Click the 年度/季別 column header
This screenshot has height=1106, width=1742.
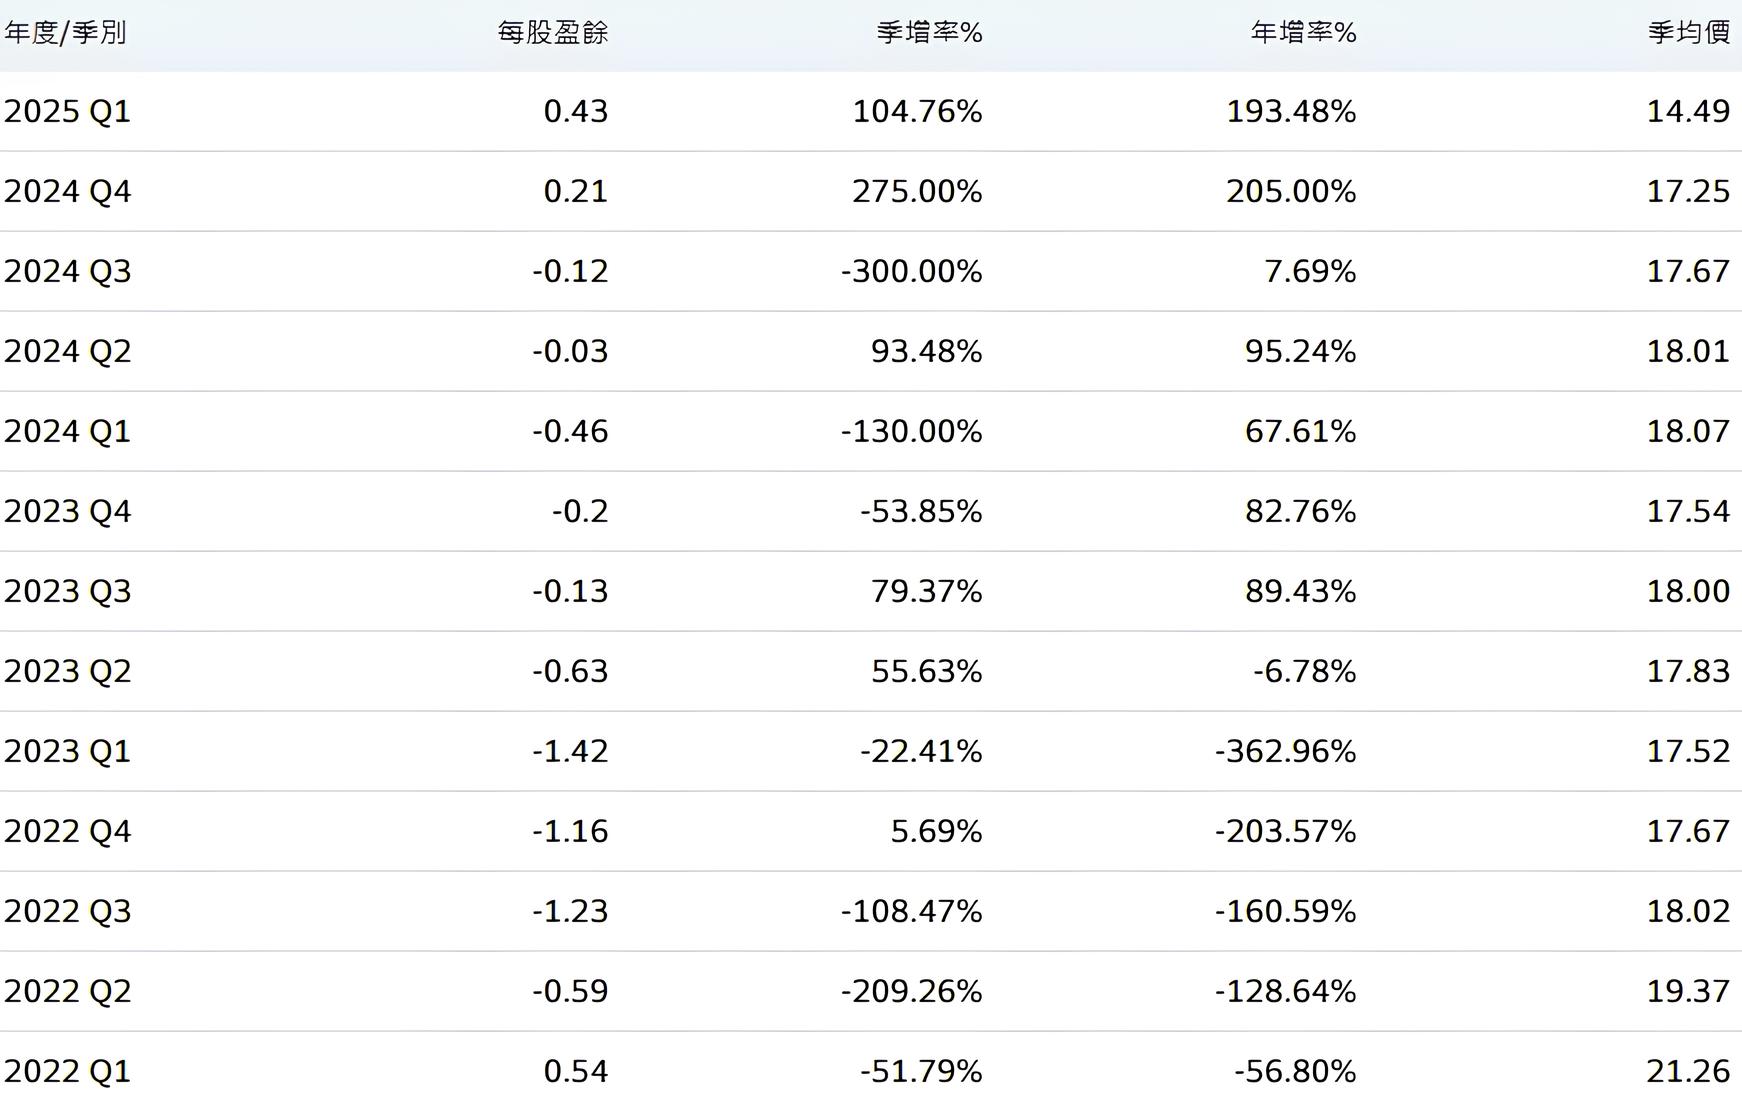coord(65,33)
